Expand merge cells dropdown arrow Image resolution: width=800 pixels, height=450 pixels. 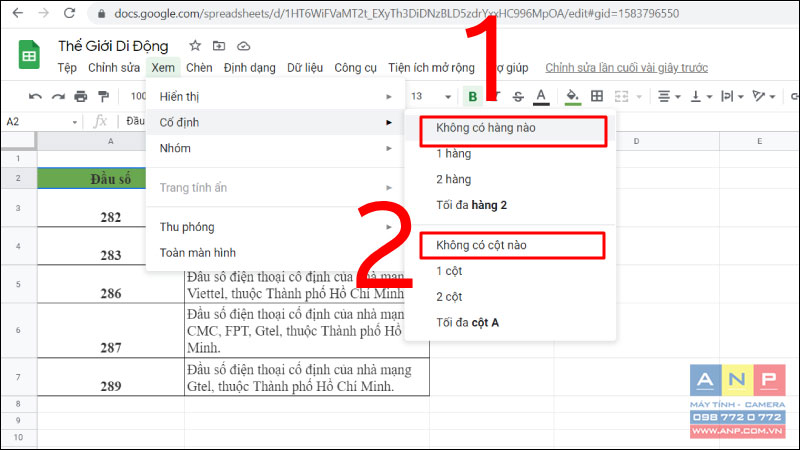(639, 96)
